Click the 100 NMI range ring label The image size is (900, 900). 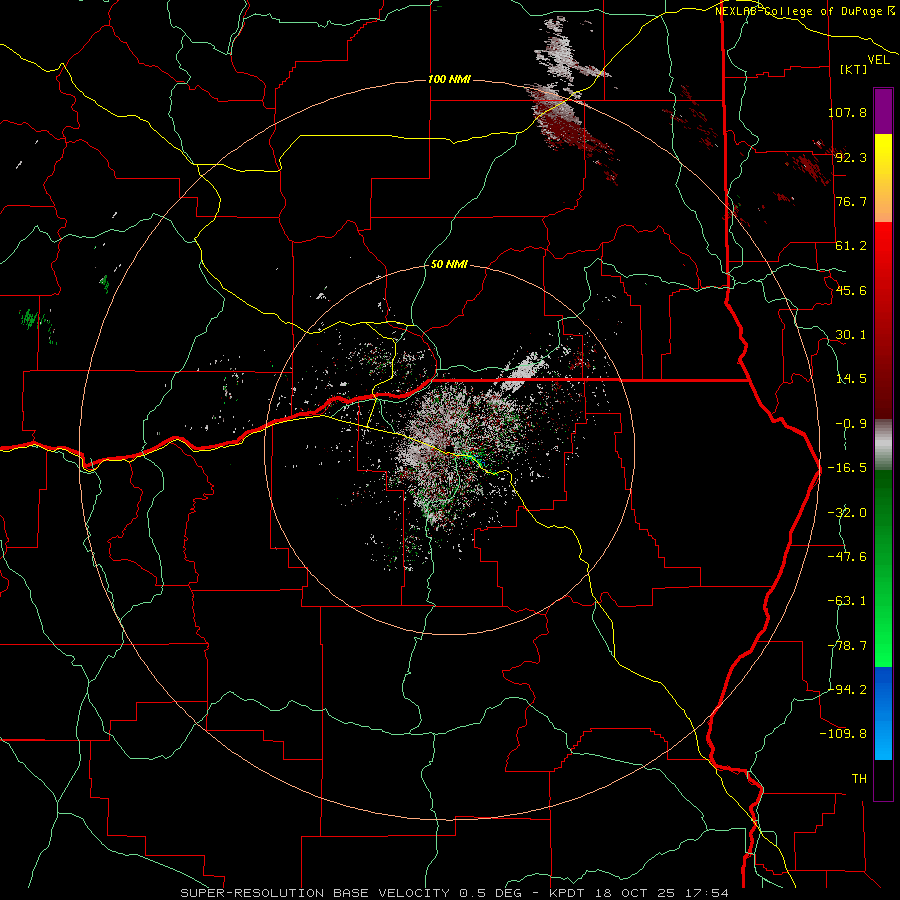click(x=449, y=79)
